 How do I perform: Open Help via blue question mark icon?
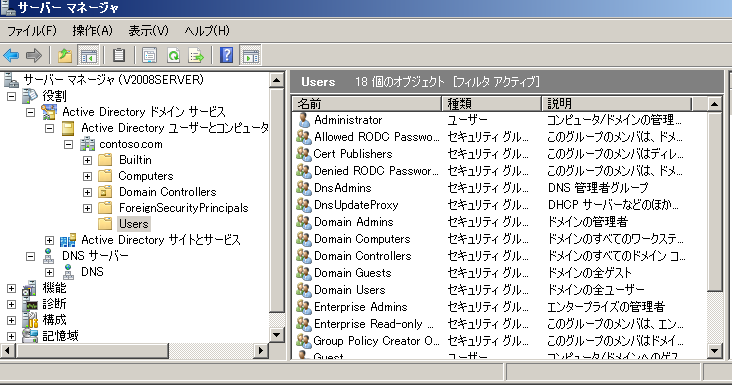coord(226,55)
